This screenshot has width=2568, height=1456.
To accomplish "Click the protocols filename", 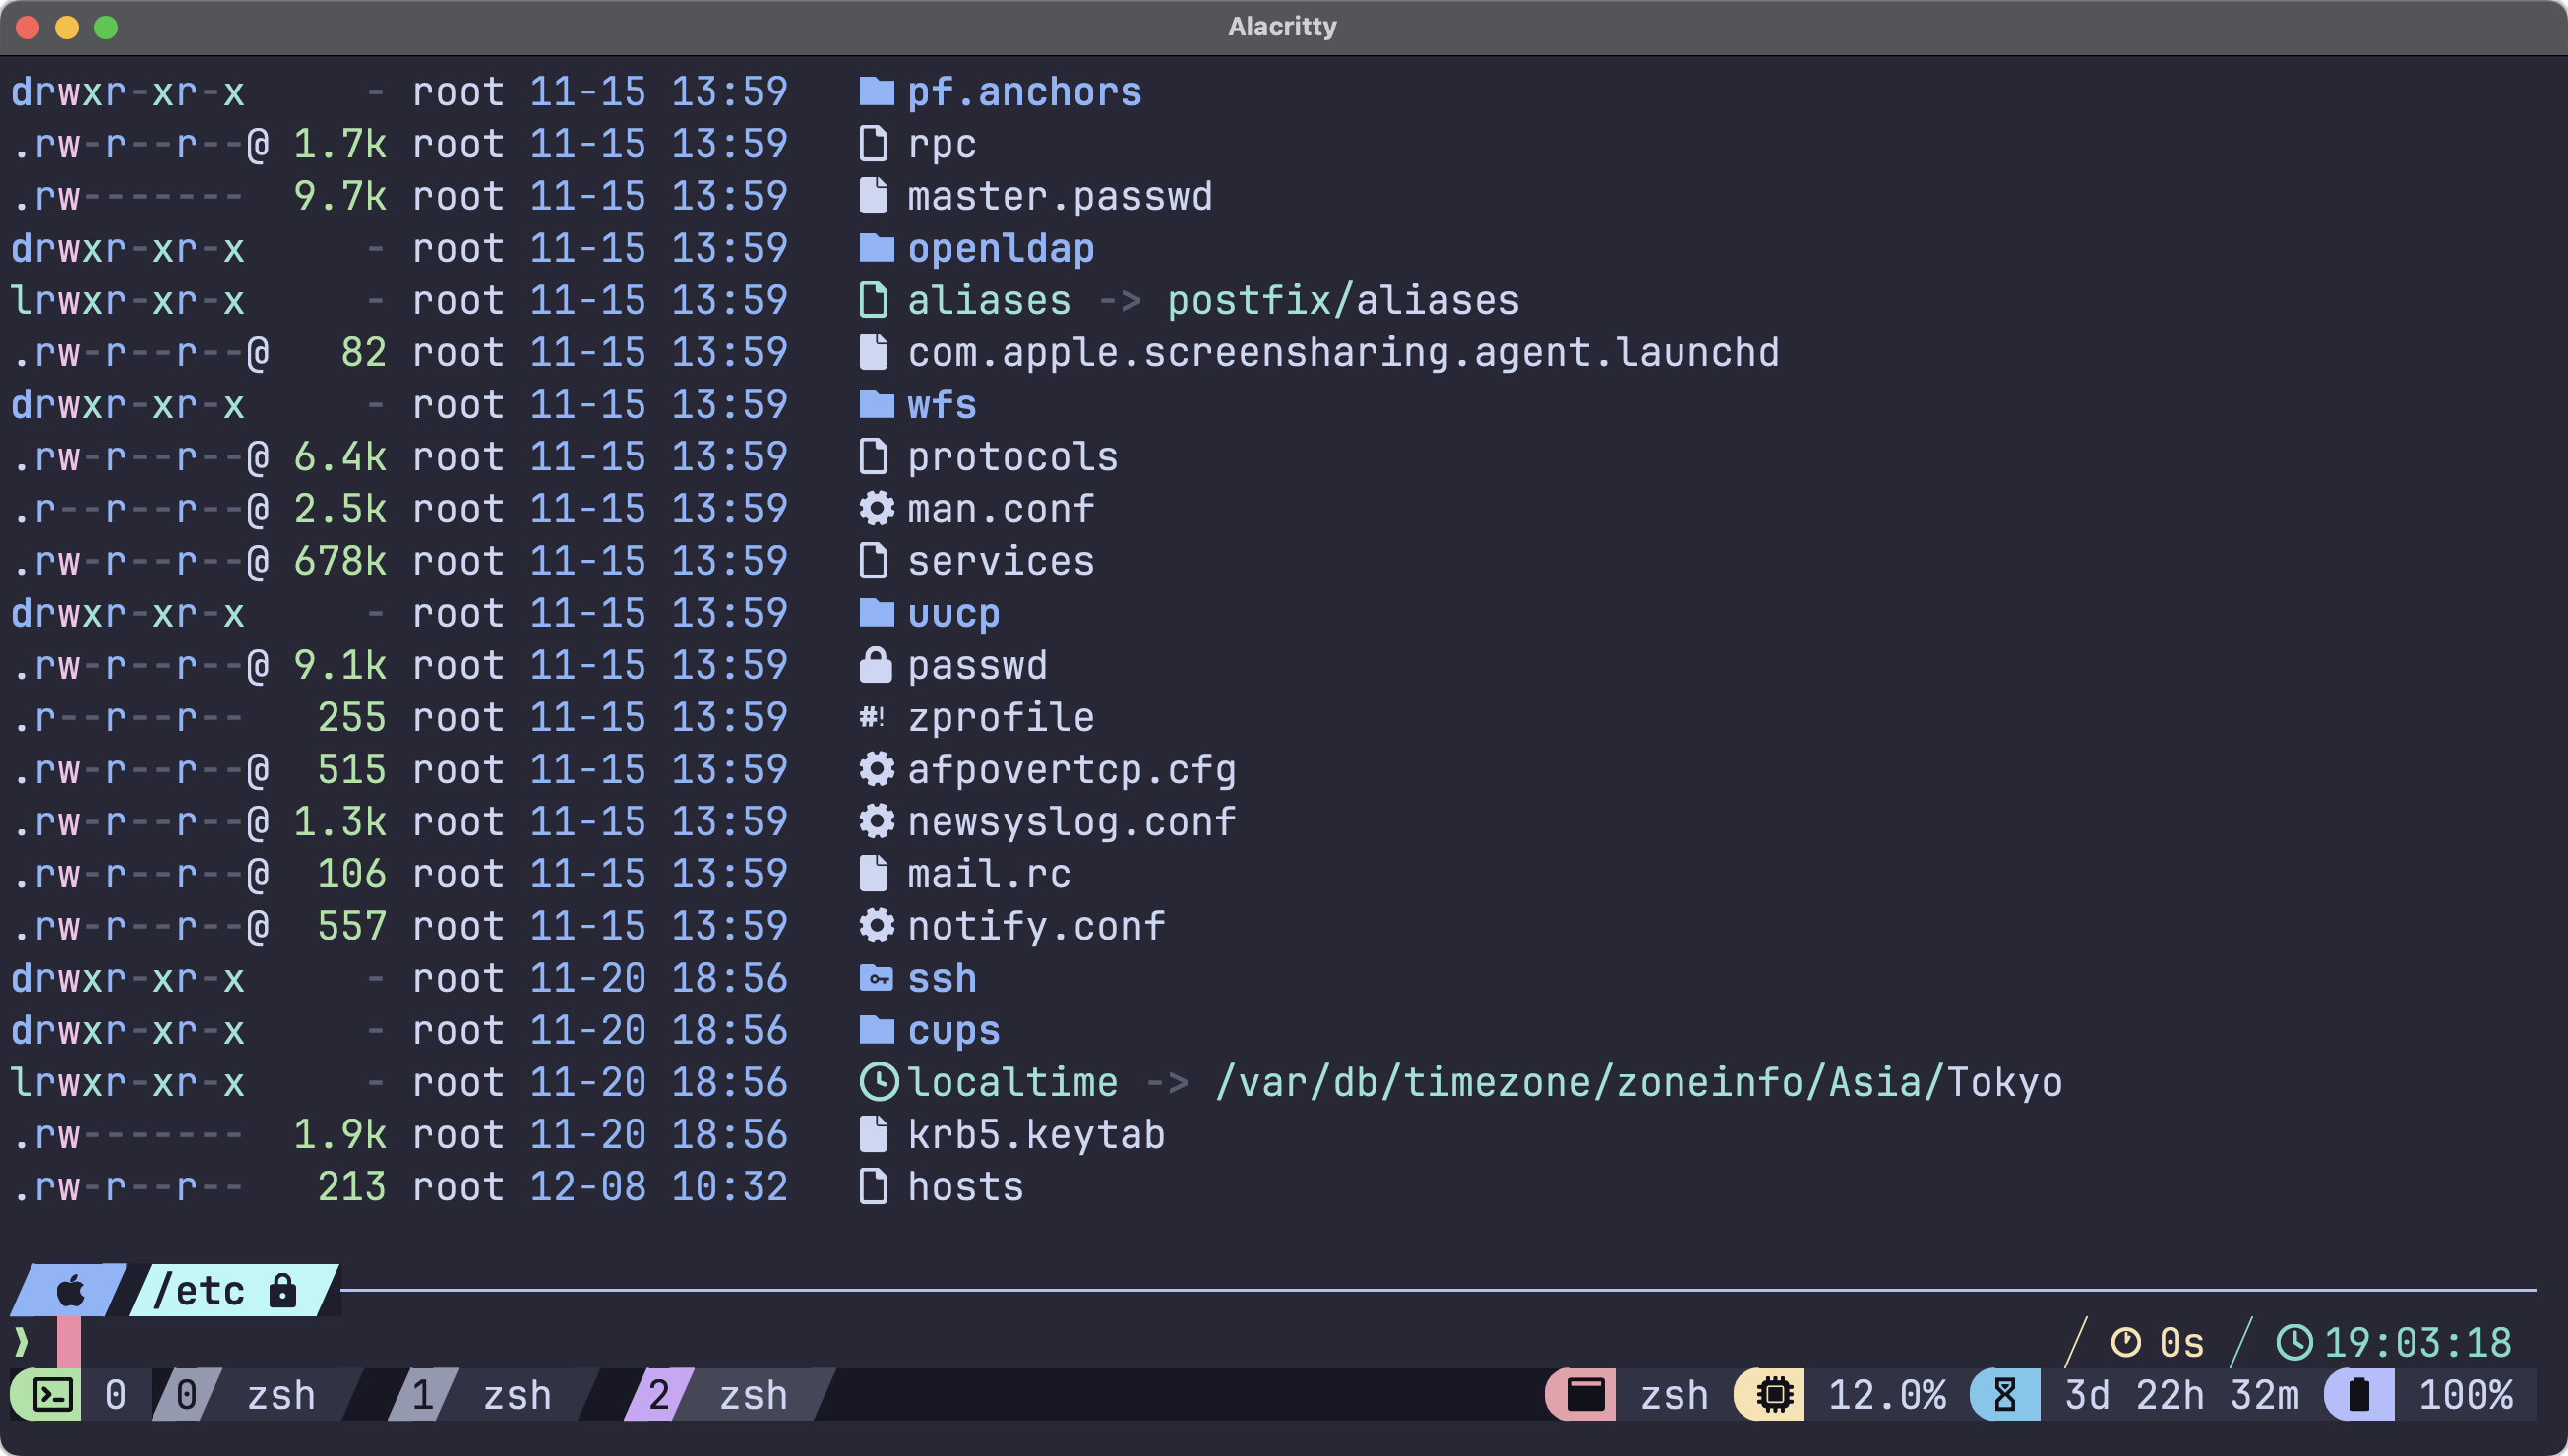I will 1012,457.
